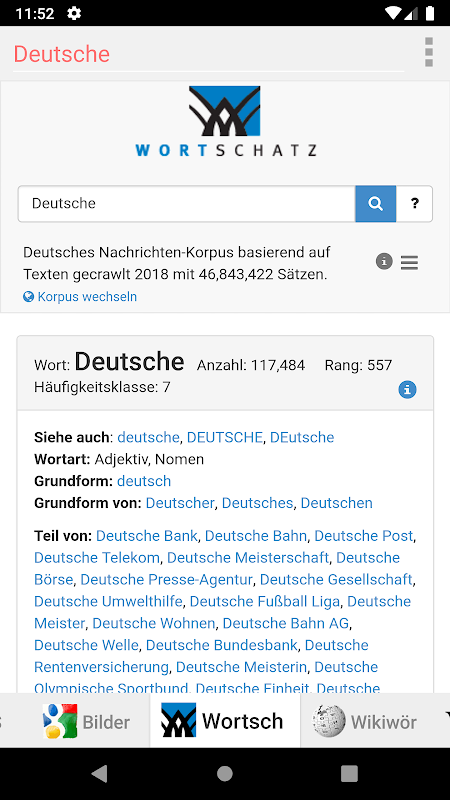The image size is (450, 800).
Task: Open the Deutsche Bank link
Action: tap(146, 536)
